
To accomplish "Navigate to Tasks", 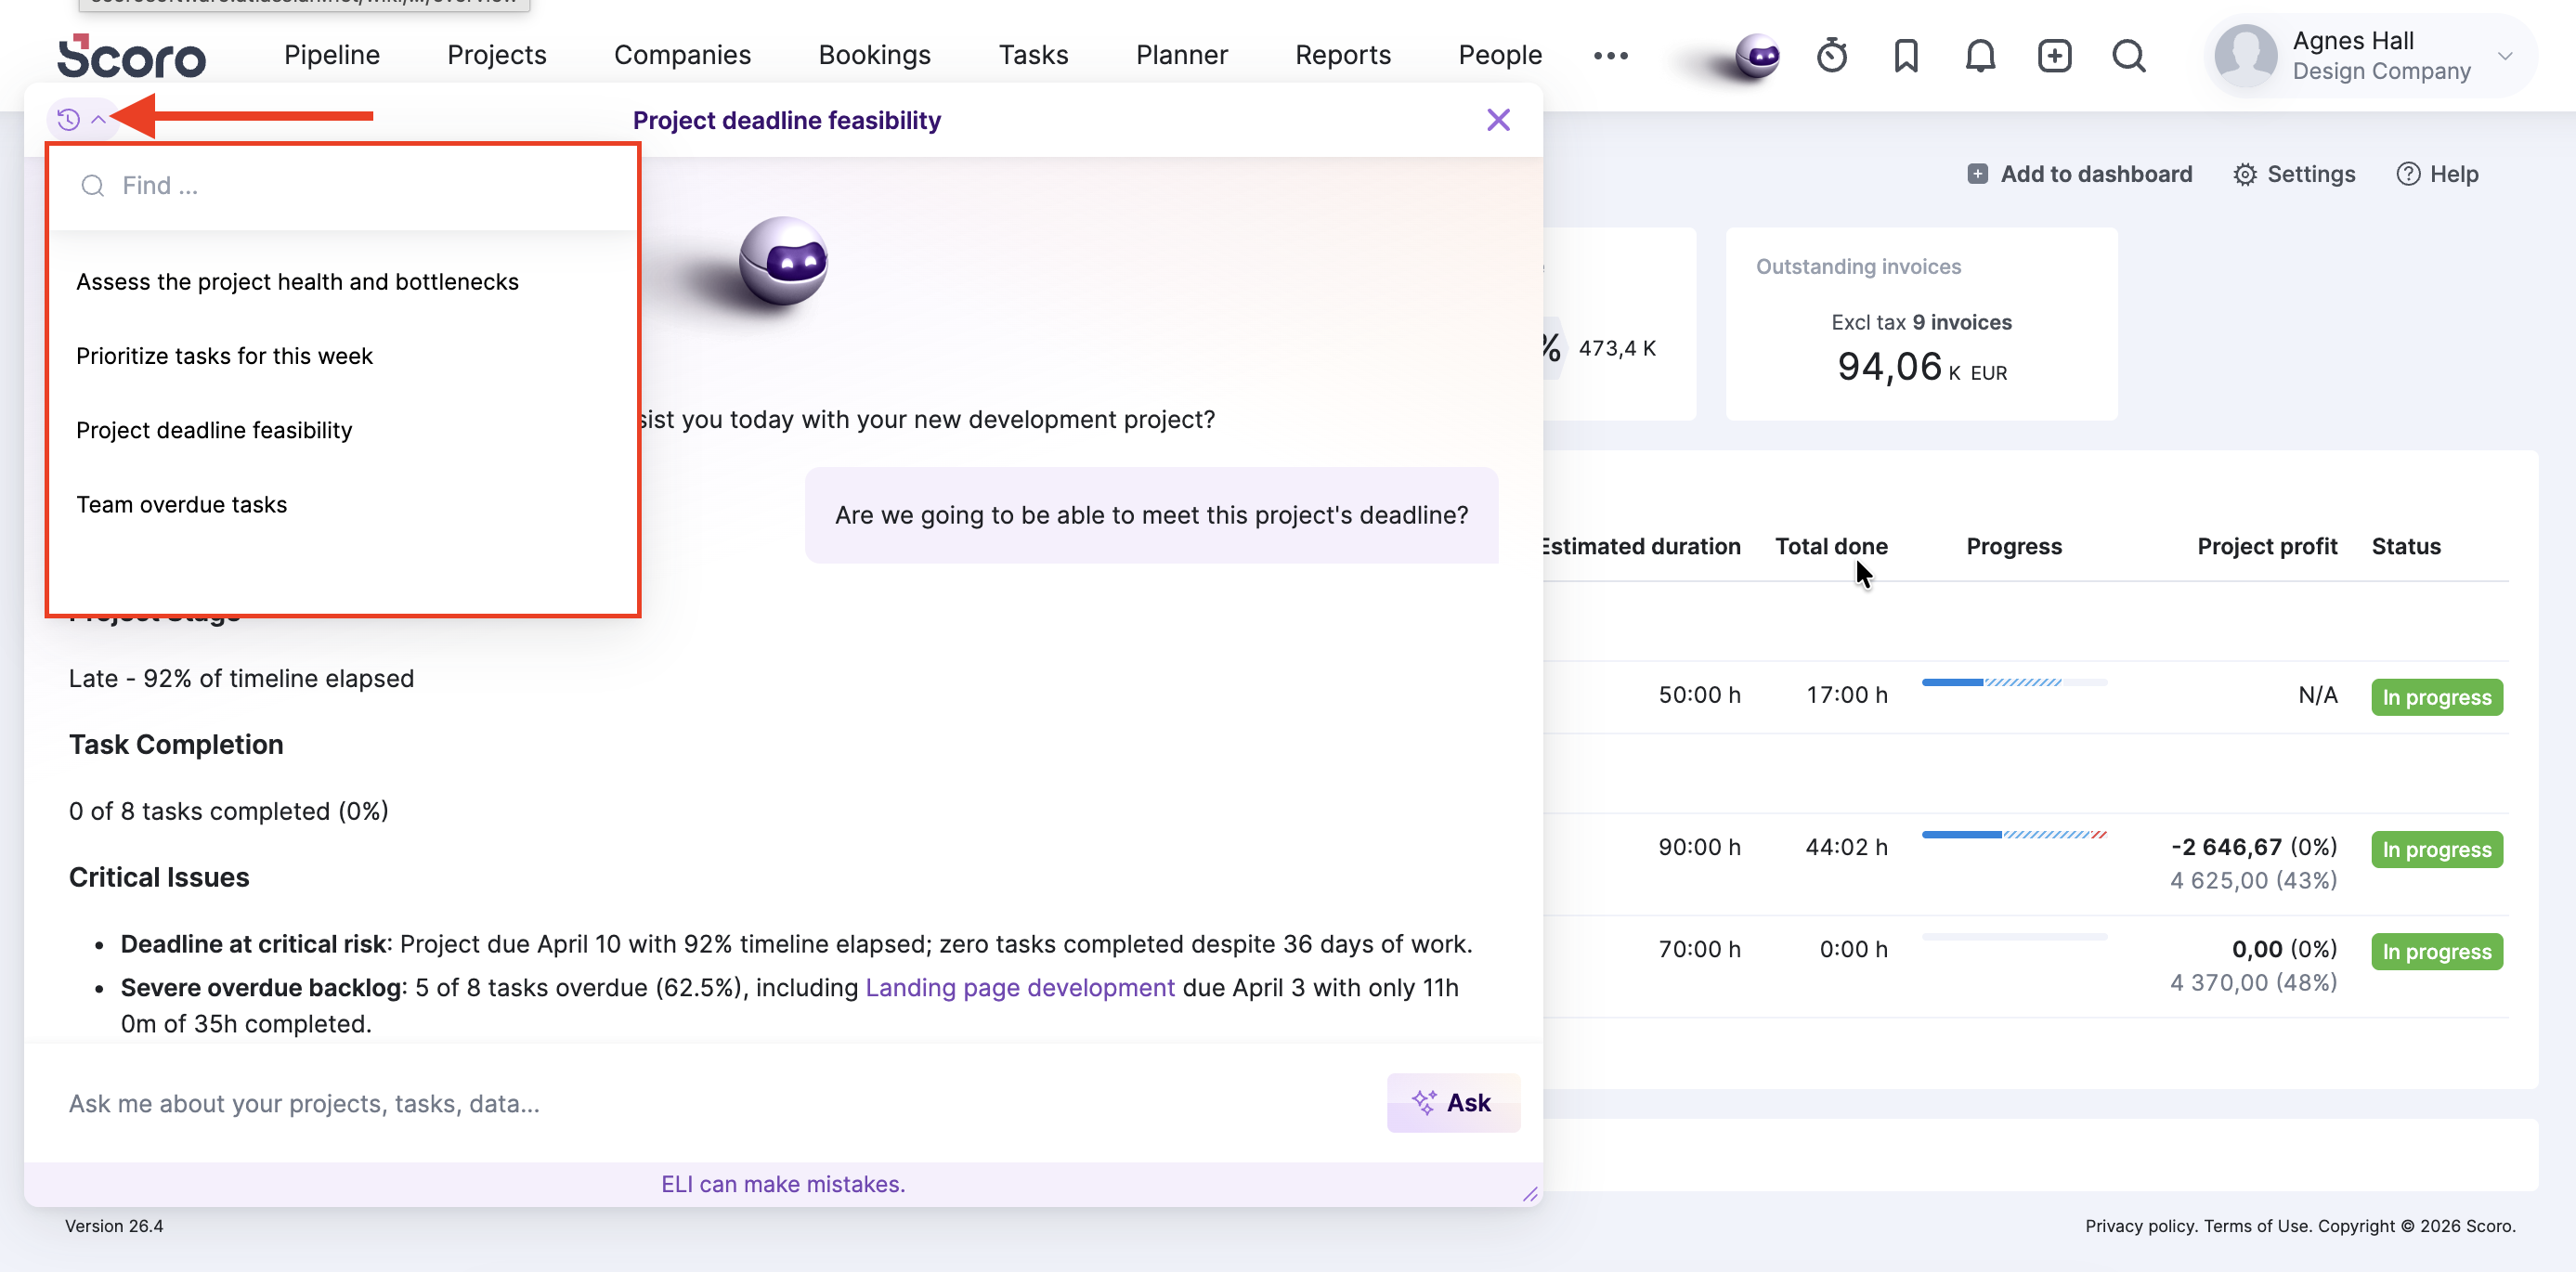I will (x=1033, y=55).
